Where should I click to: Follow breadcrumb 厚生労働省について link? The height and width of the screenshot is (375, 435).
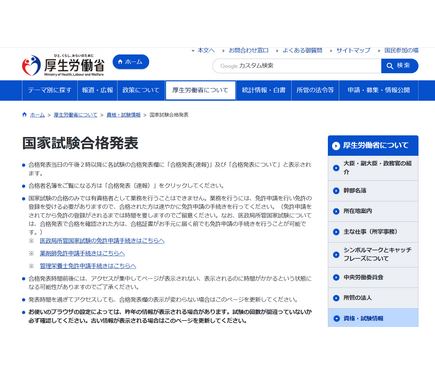pos(75,115)
